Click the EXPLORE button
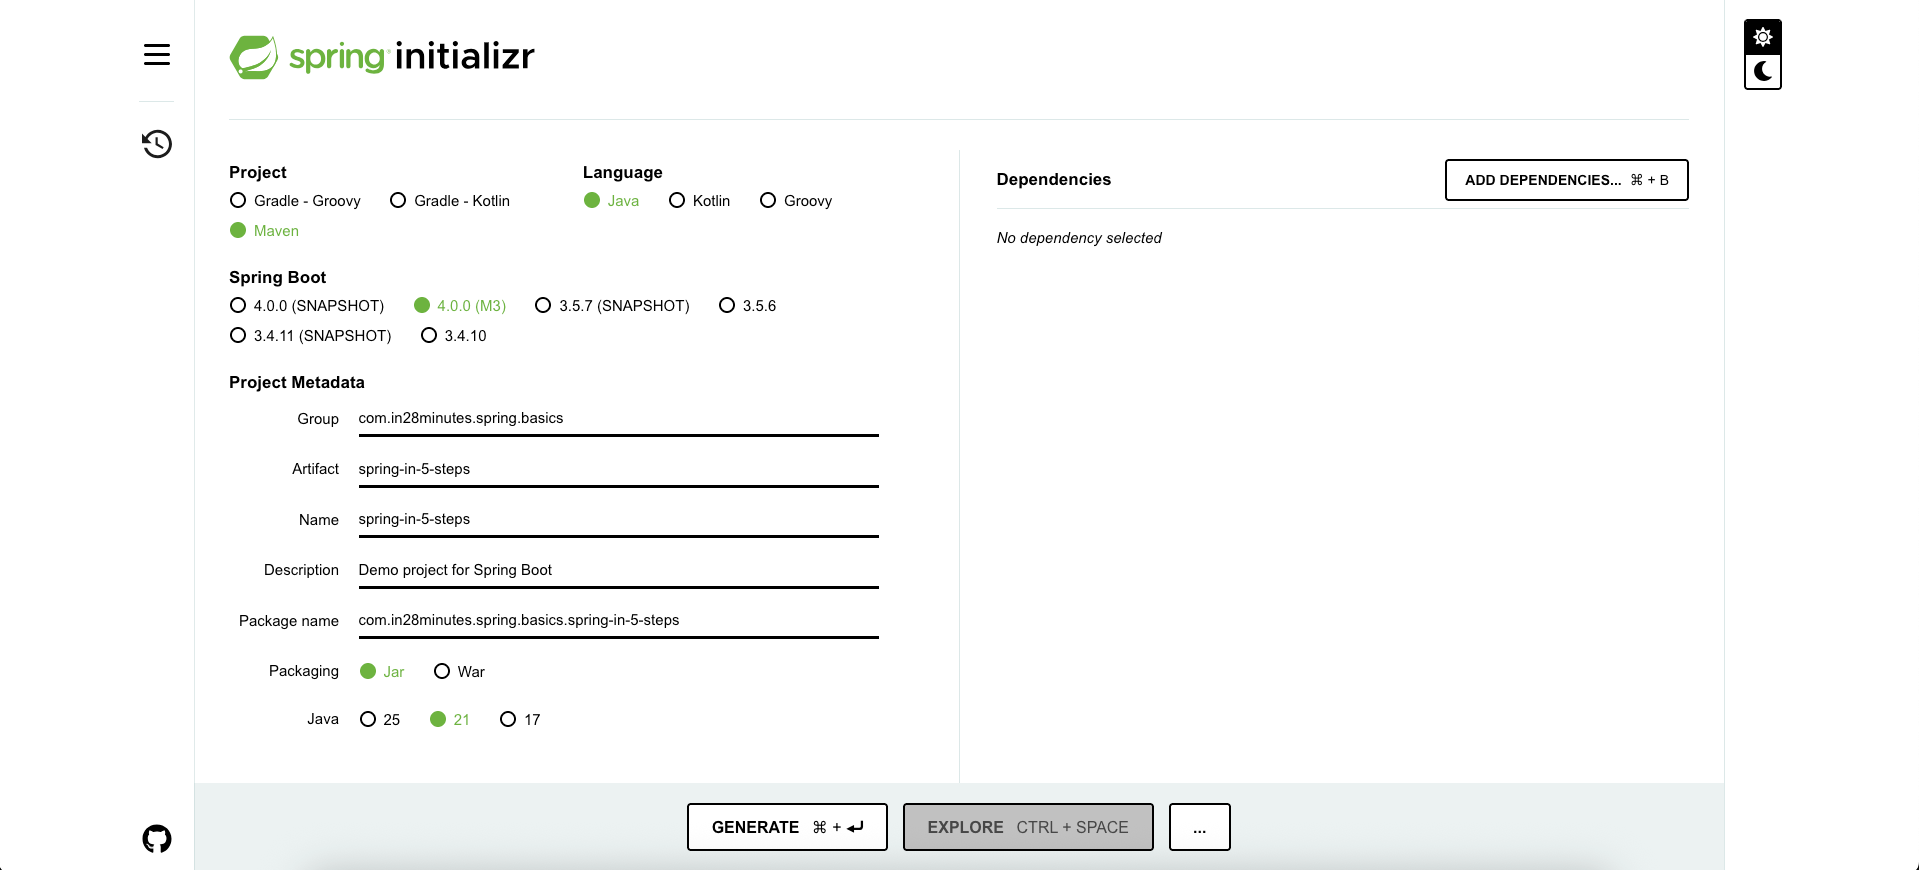 pyautogui.click(x=1028, y=827)
